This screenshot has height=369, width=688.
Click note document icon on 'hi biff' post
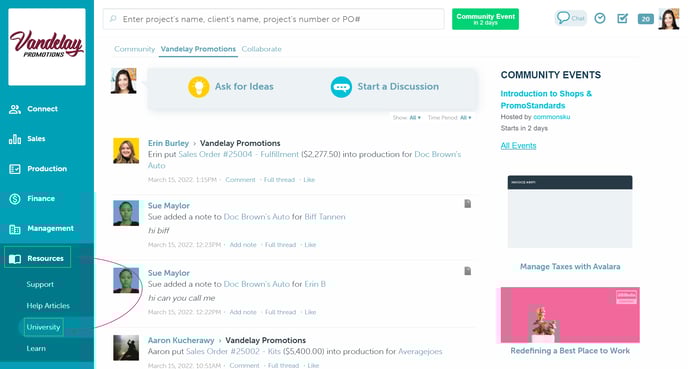468,204
